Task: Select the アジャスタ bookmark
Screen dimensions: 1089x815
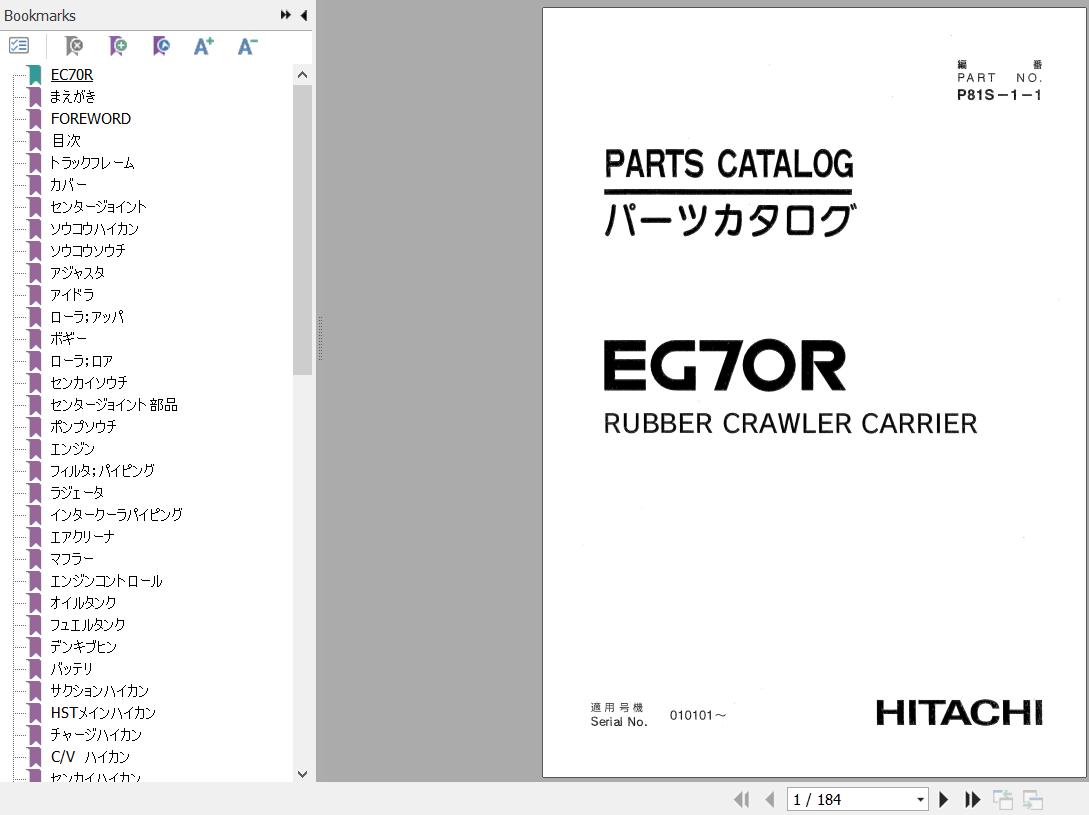Action: click(x=77, y=272)
